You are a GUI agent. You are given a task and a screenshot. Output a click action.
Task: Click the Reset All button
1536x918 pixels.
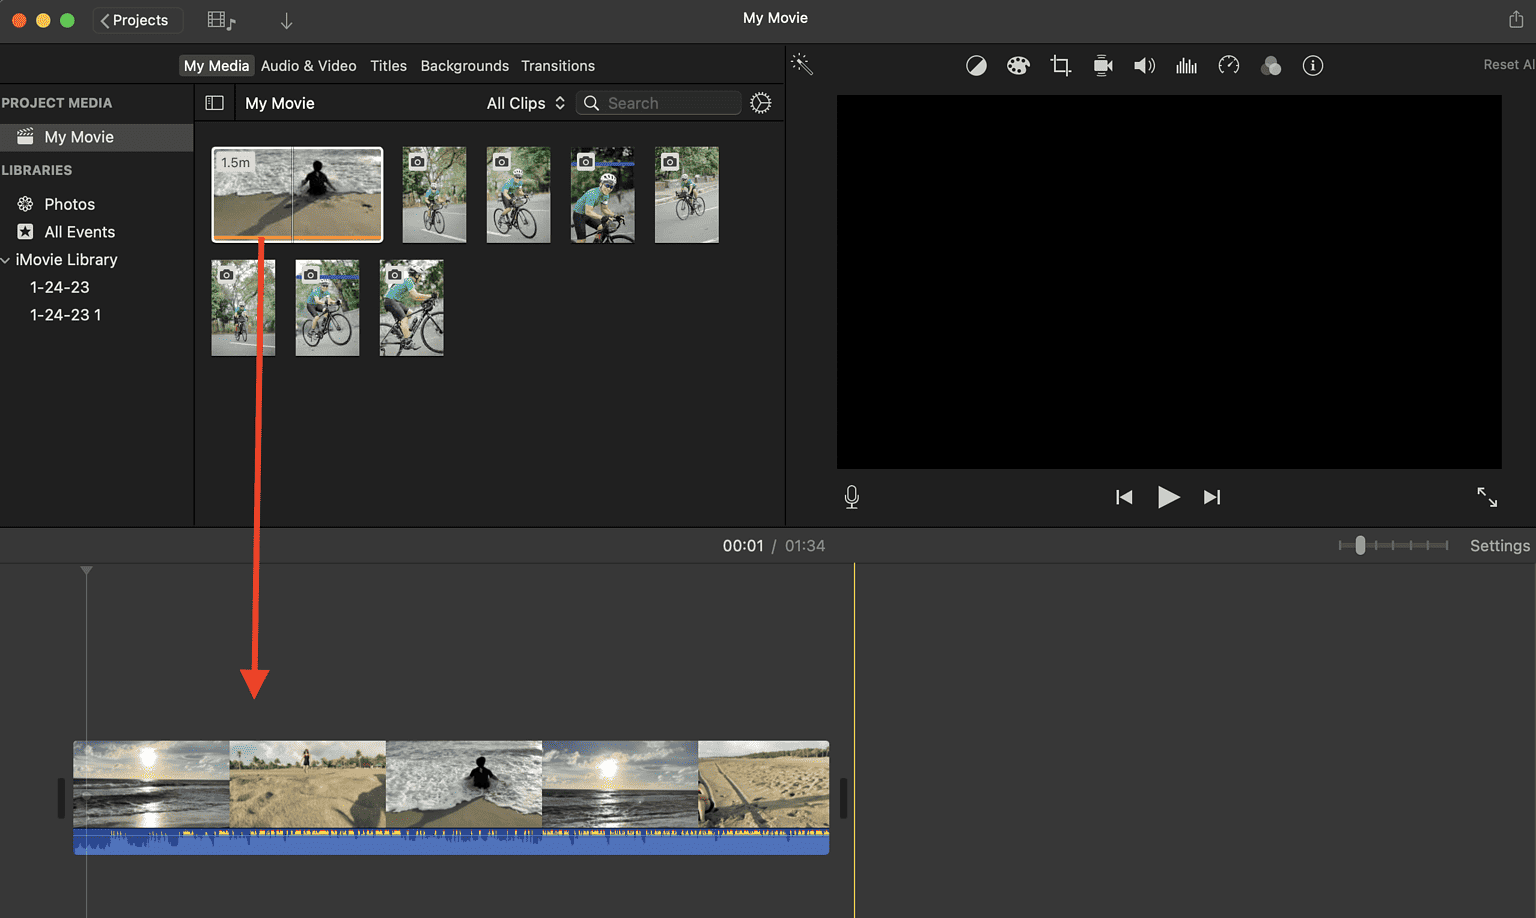[x=1506, y=63]
